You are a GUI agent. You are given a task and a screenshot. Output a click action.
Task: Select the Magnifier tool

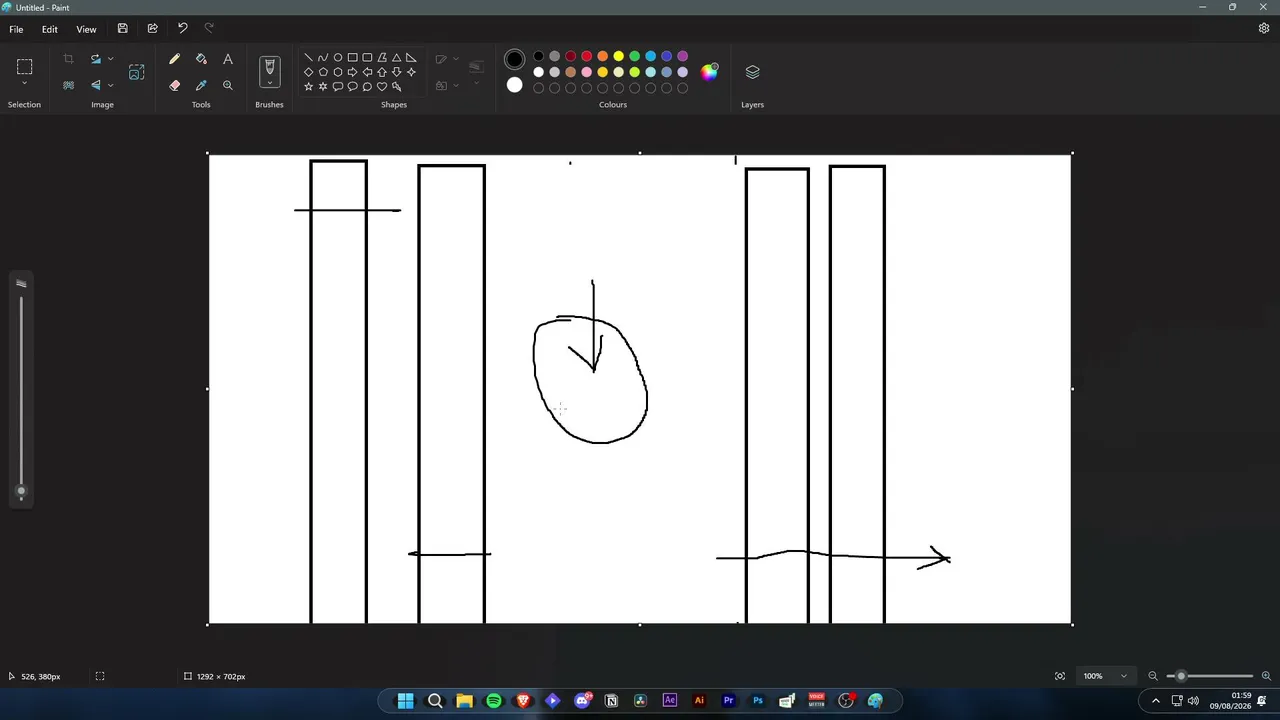click(228, 86)
